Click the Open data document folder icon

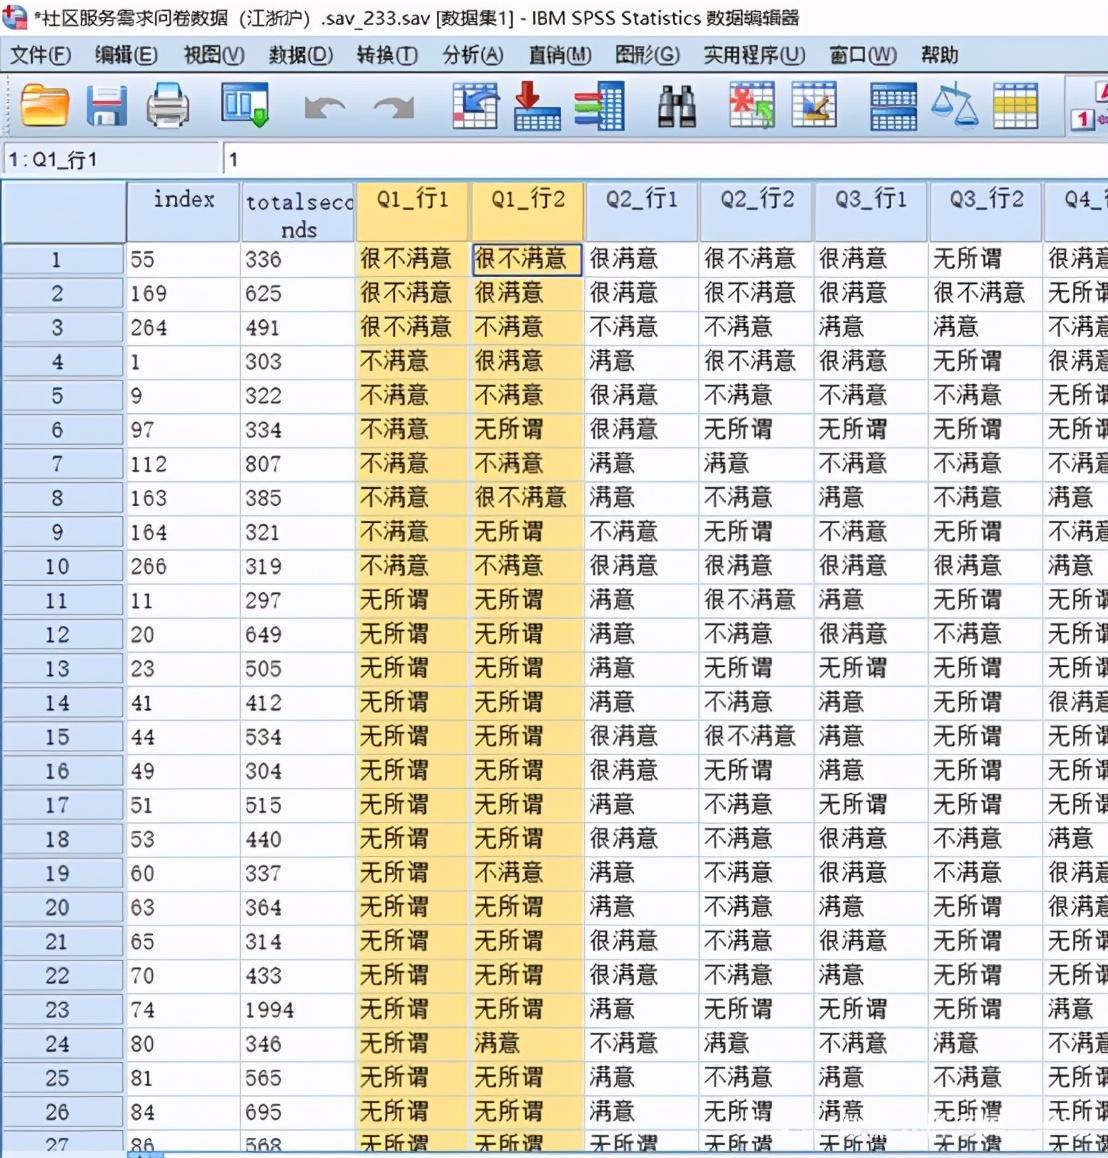pyautogui.click(x=45, y=106)
